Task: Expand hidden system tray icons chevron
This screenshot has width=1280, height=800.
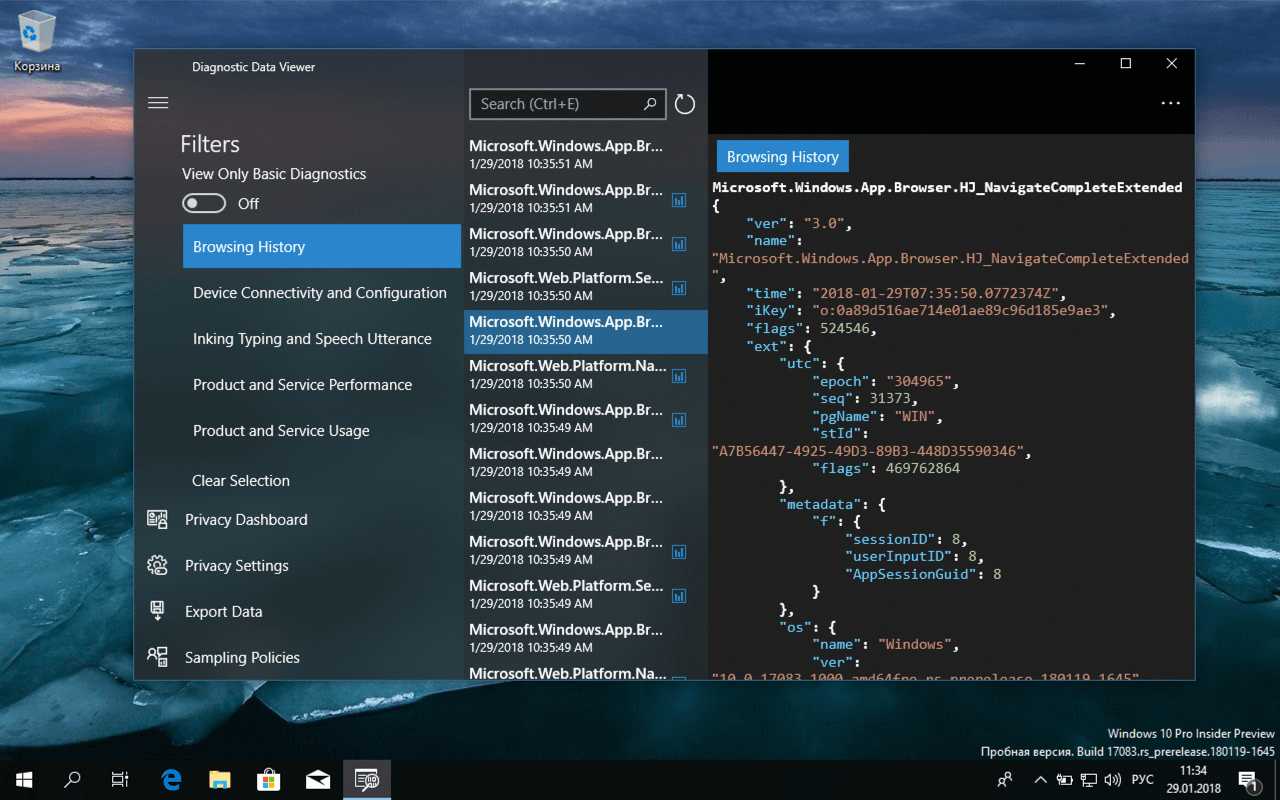Action: tap(1040, 779)
